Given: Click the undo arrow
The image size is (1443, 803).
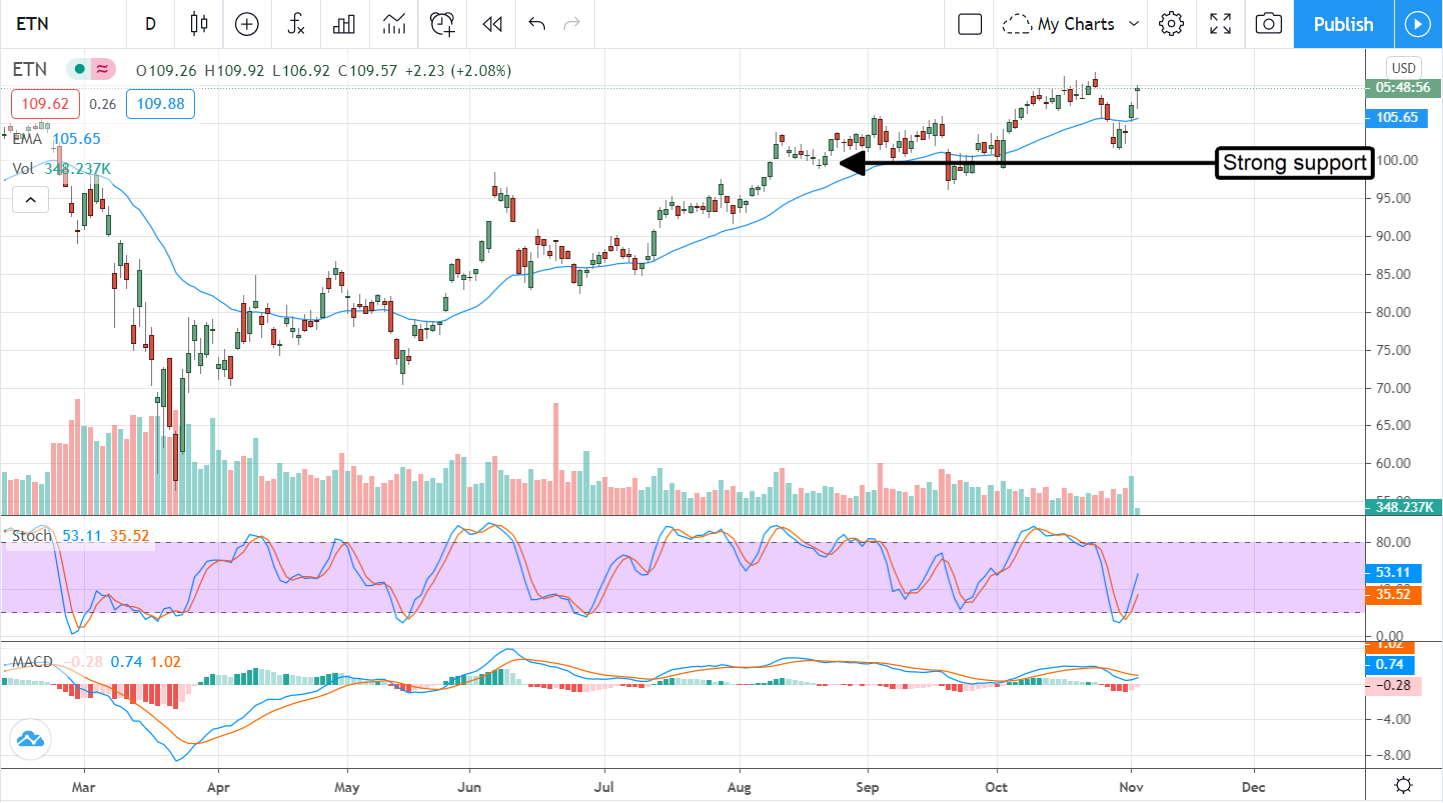Looking at the screenshot, I should pyautogui.click(x=537, y=24).
